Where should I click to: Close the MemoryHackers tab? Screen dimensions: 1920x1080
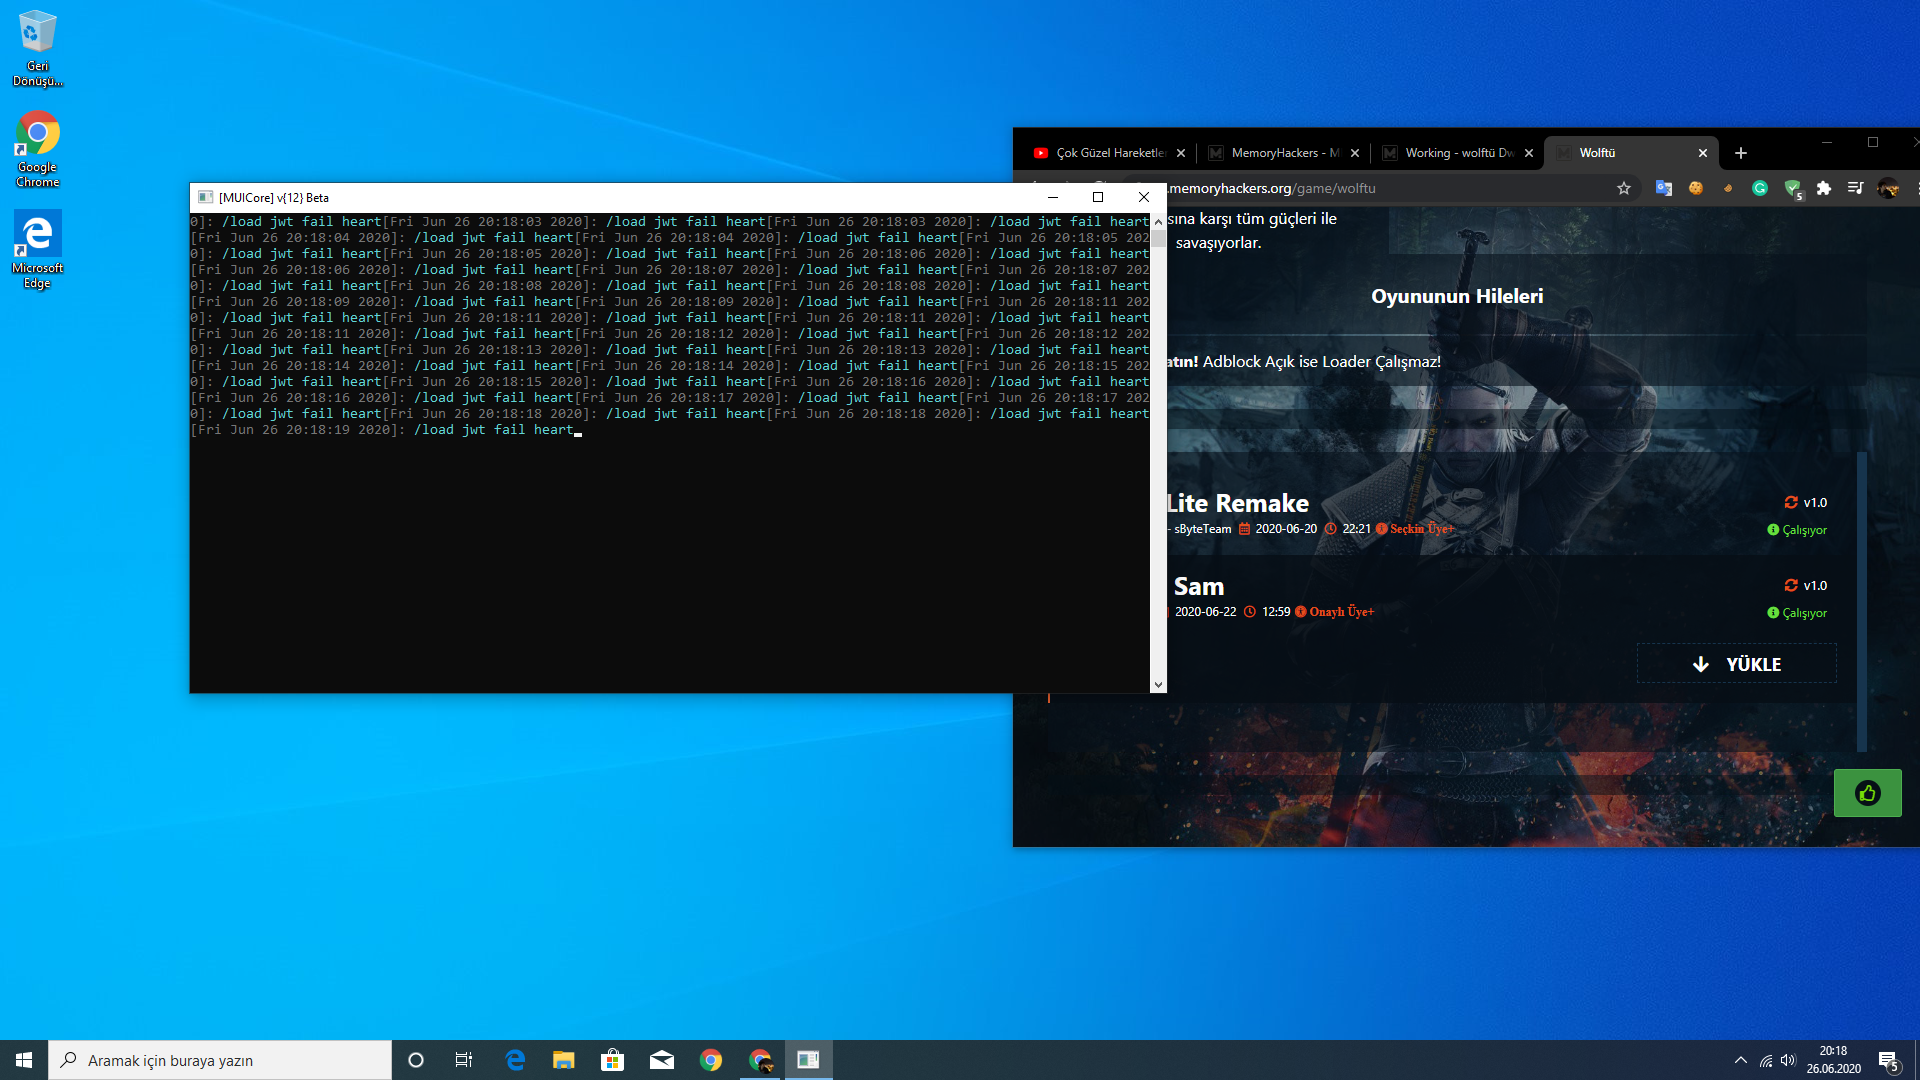[1355, 153]
